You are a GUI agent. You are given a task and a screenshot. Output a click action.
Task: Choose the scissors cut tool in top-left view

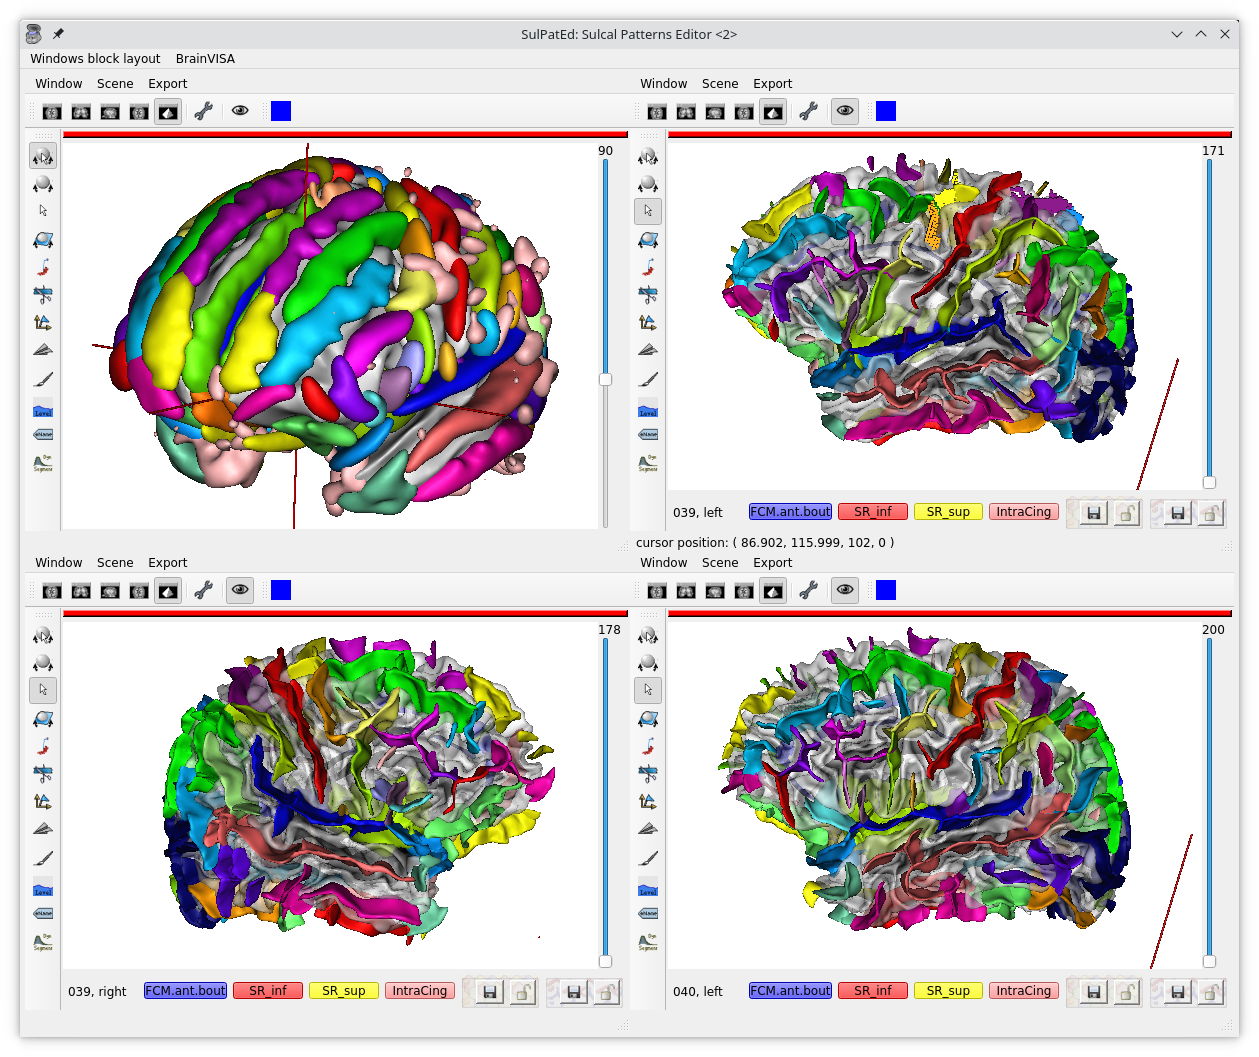43,295
